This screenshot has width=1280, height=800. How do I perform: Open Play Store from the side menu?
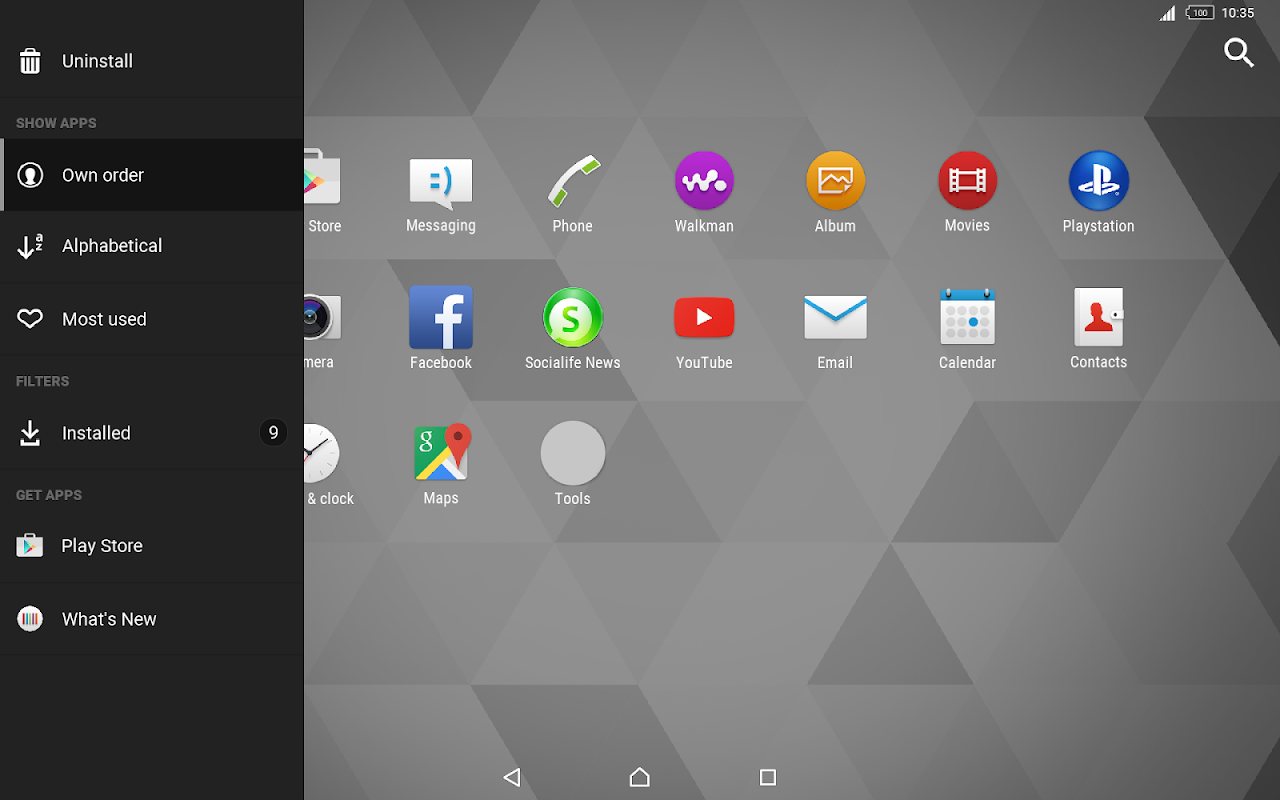click(152, 546)
